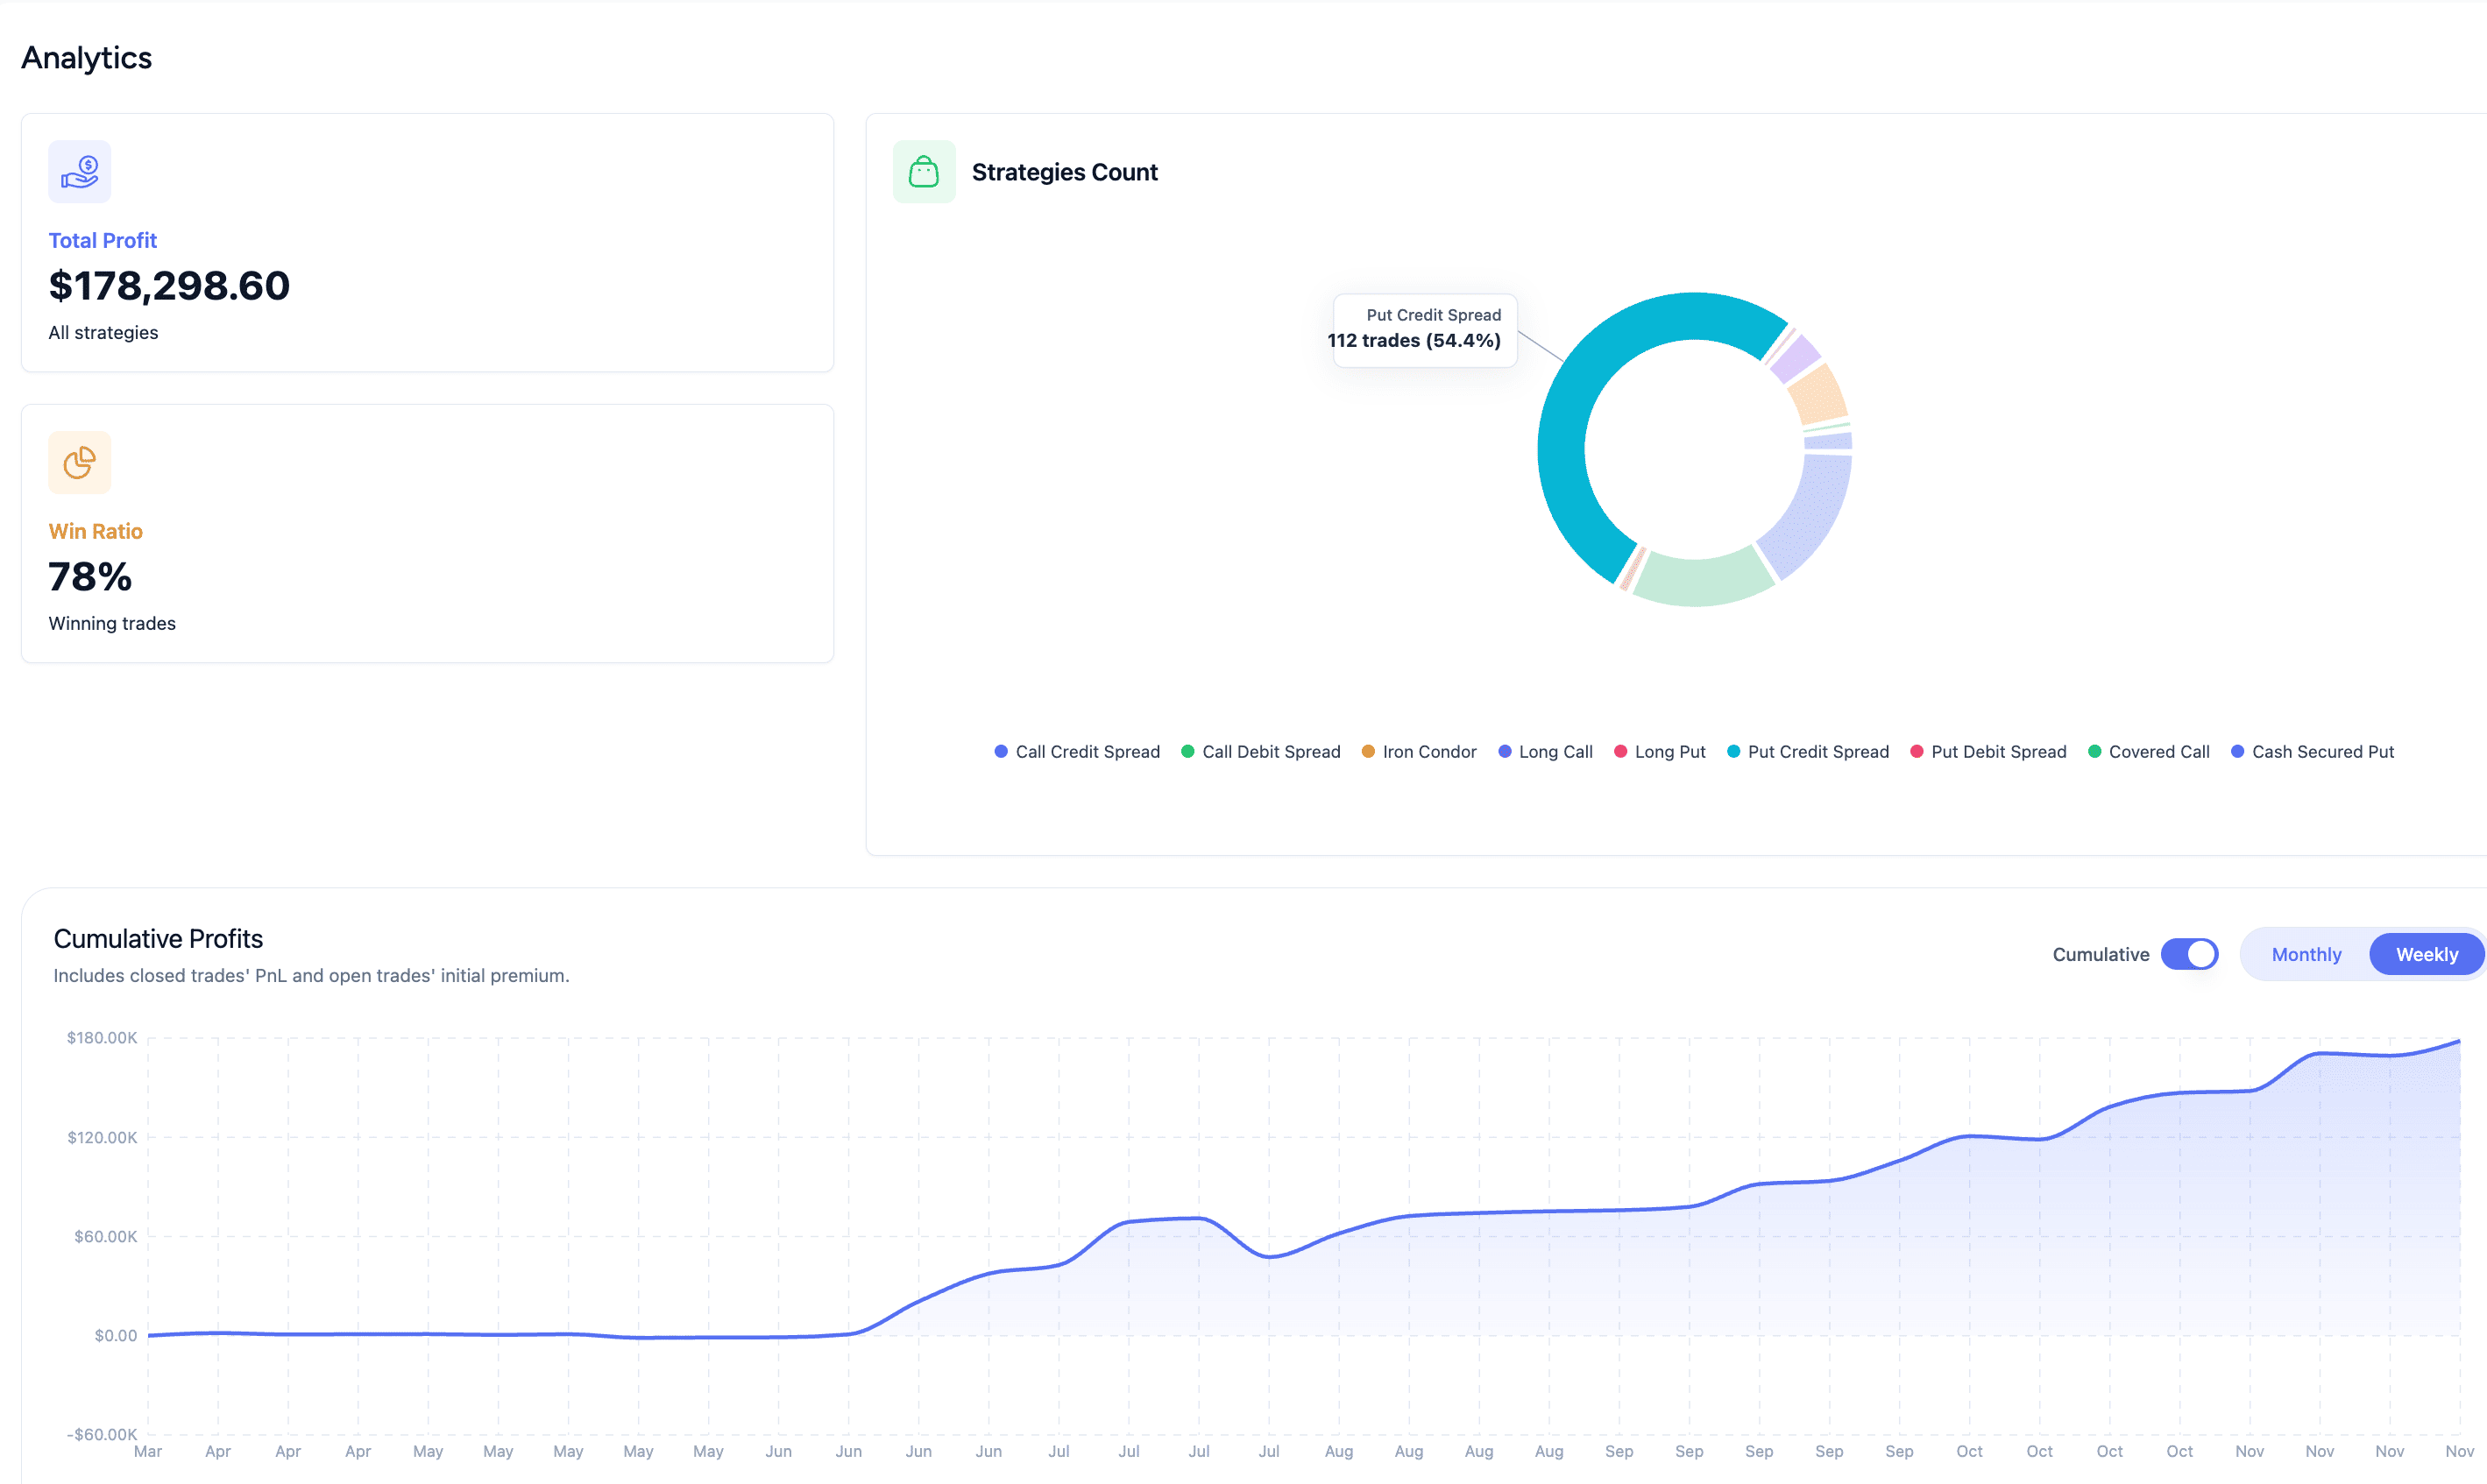The image size is (2487, 1484).
Task: Turn off the Cumulative toggle
Action: coord(2190,954)
